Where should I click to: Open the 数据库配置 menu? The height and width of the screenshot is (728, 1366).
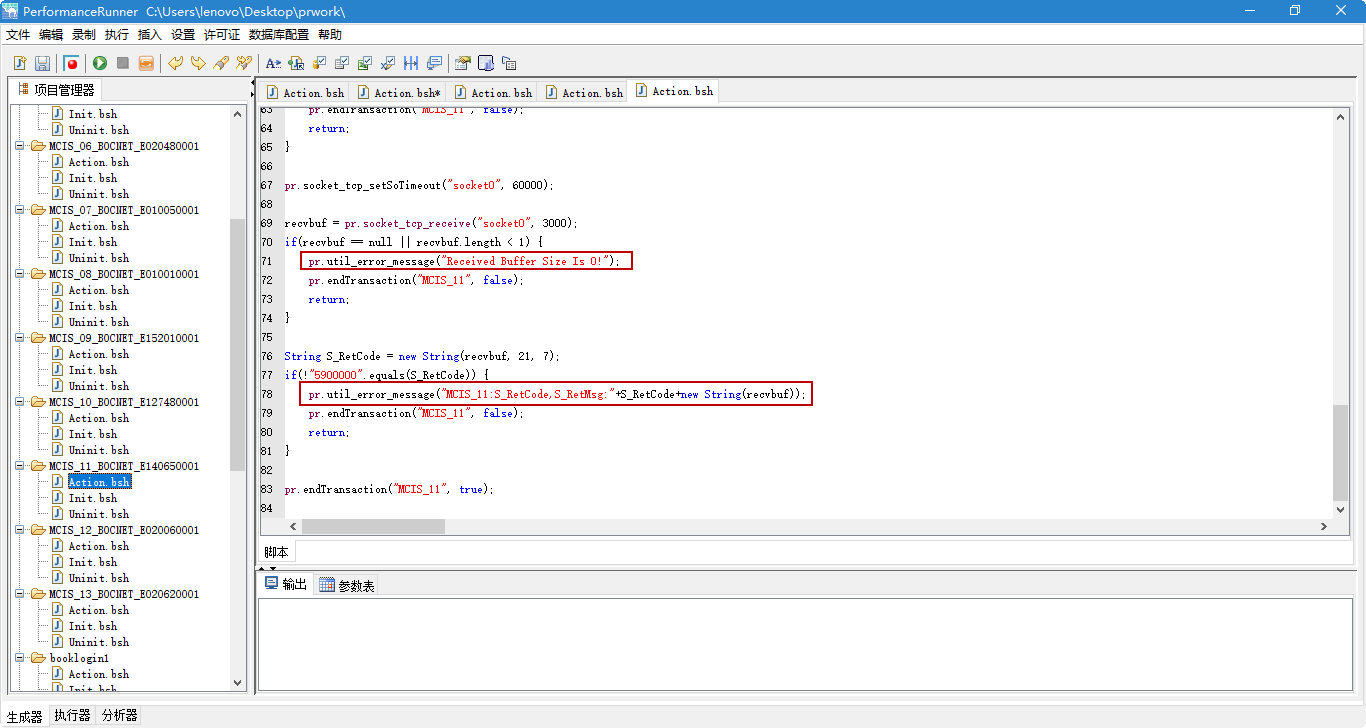[x=279, y=35]
